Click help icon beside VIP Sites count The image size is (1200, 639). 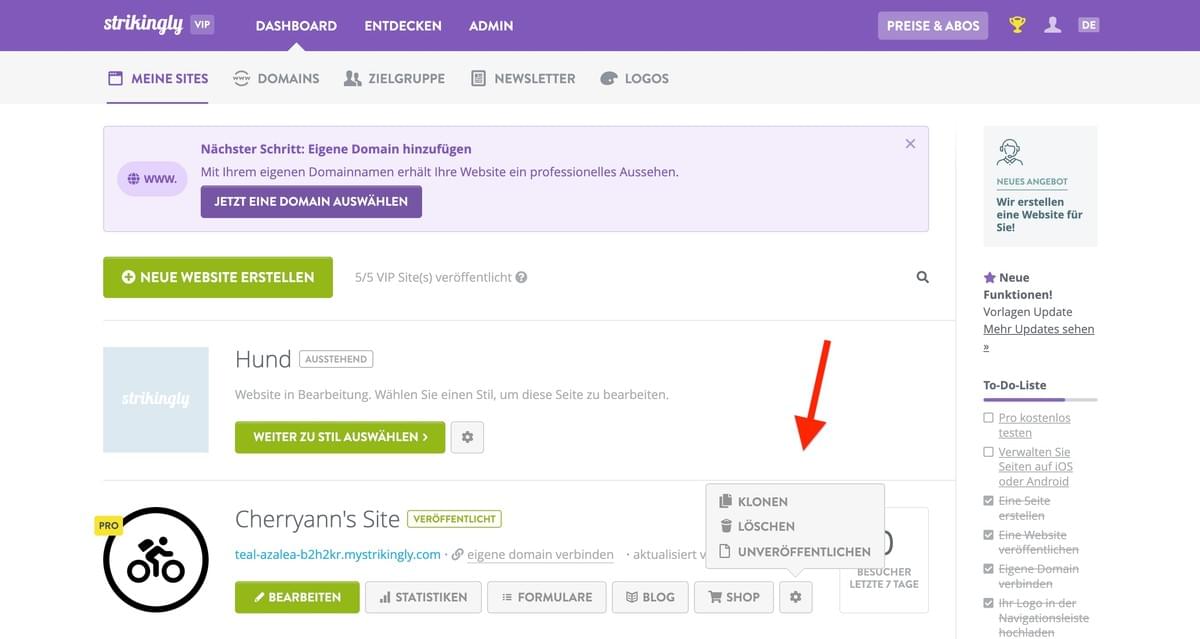pyautogui.click(x=521, y=278)
